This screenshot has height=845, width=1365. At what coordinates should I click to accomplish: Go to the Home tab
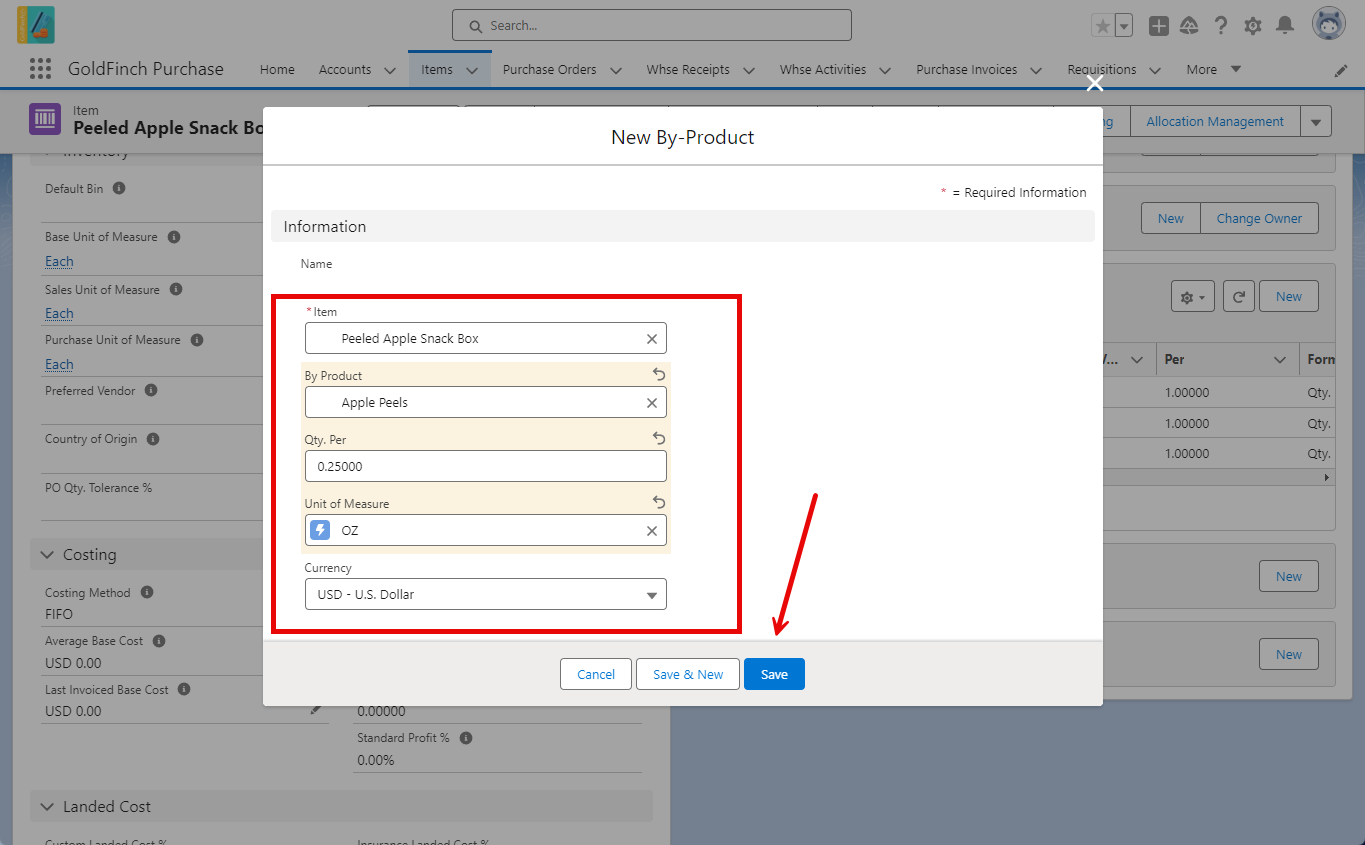coord(277,69)
